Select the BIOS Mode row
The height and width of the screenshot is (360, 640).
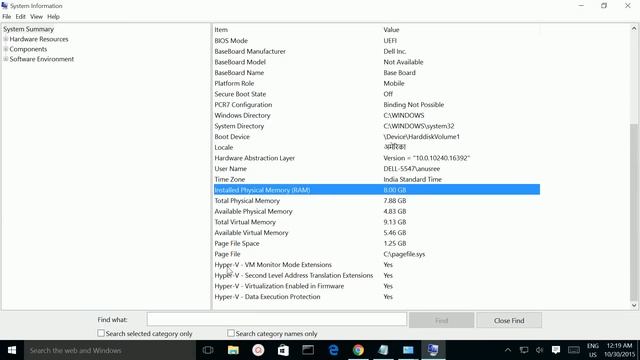click(x=377, y=41)
